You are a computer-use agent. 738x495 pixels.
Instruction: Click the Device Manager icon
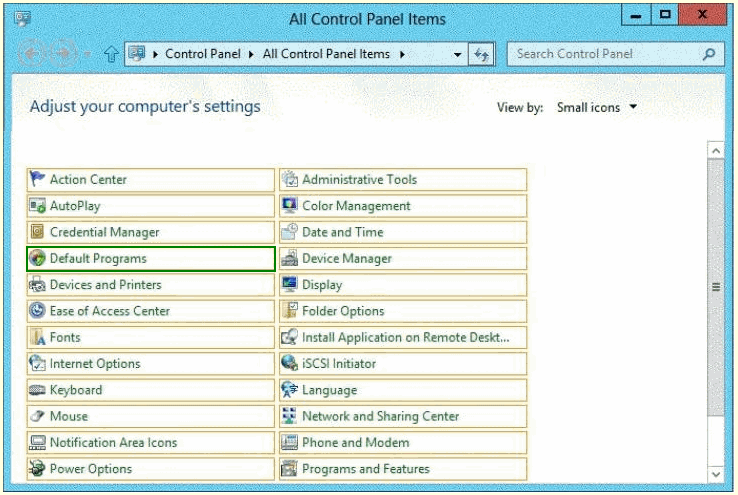point(289,258)
